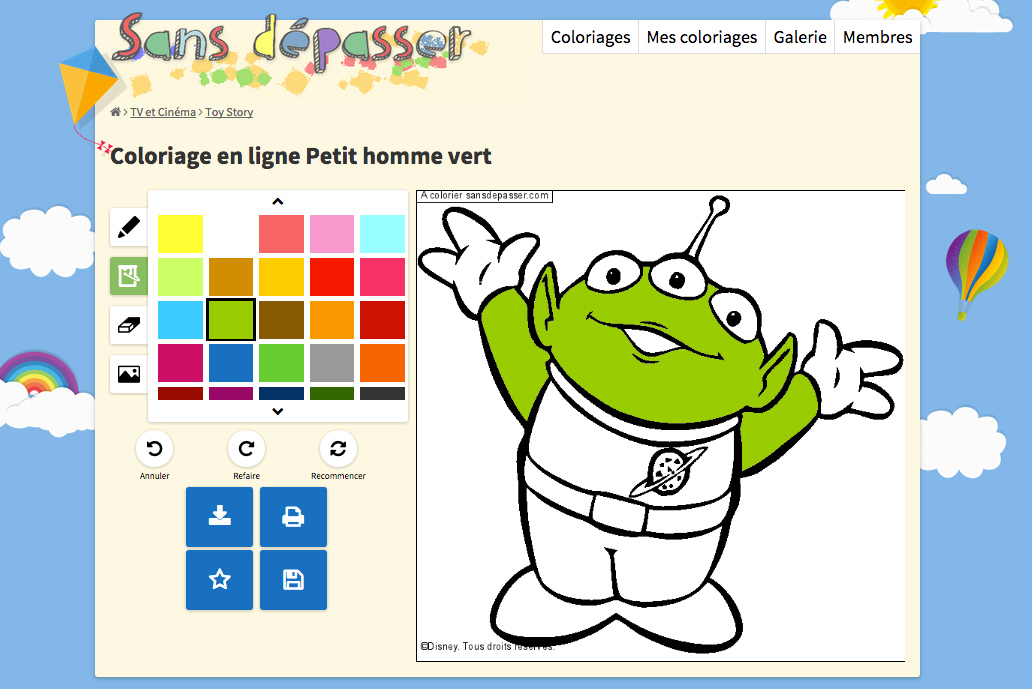Pick the magenta swatch
This screenshot has width=1032, height=689.
pos(180,363)
